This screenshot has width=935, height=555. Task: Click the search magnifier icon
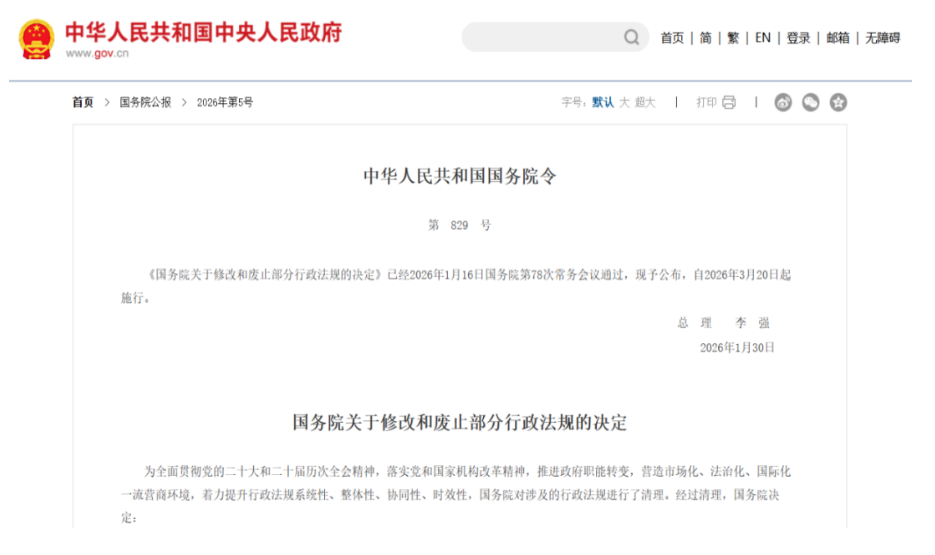[x=632, y=38]
